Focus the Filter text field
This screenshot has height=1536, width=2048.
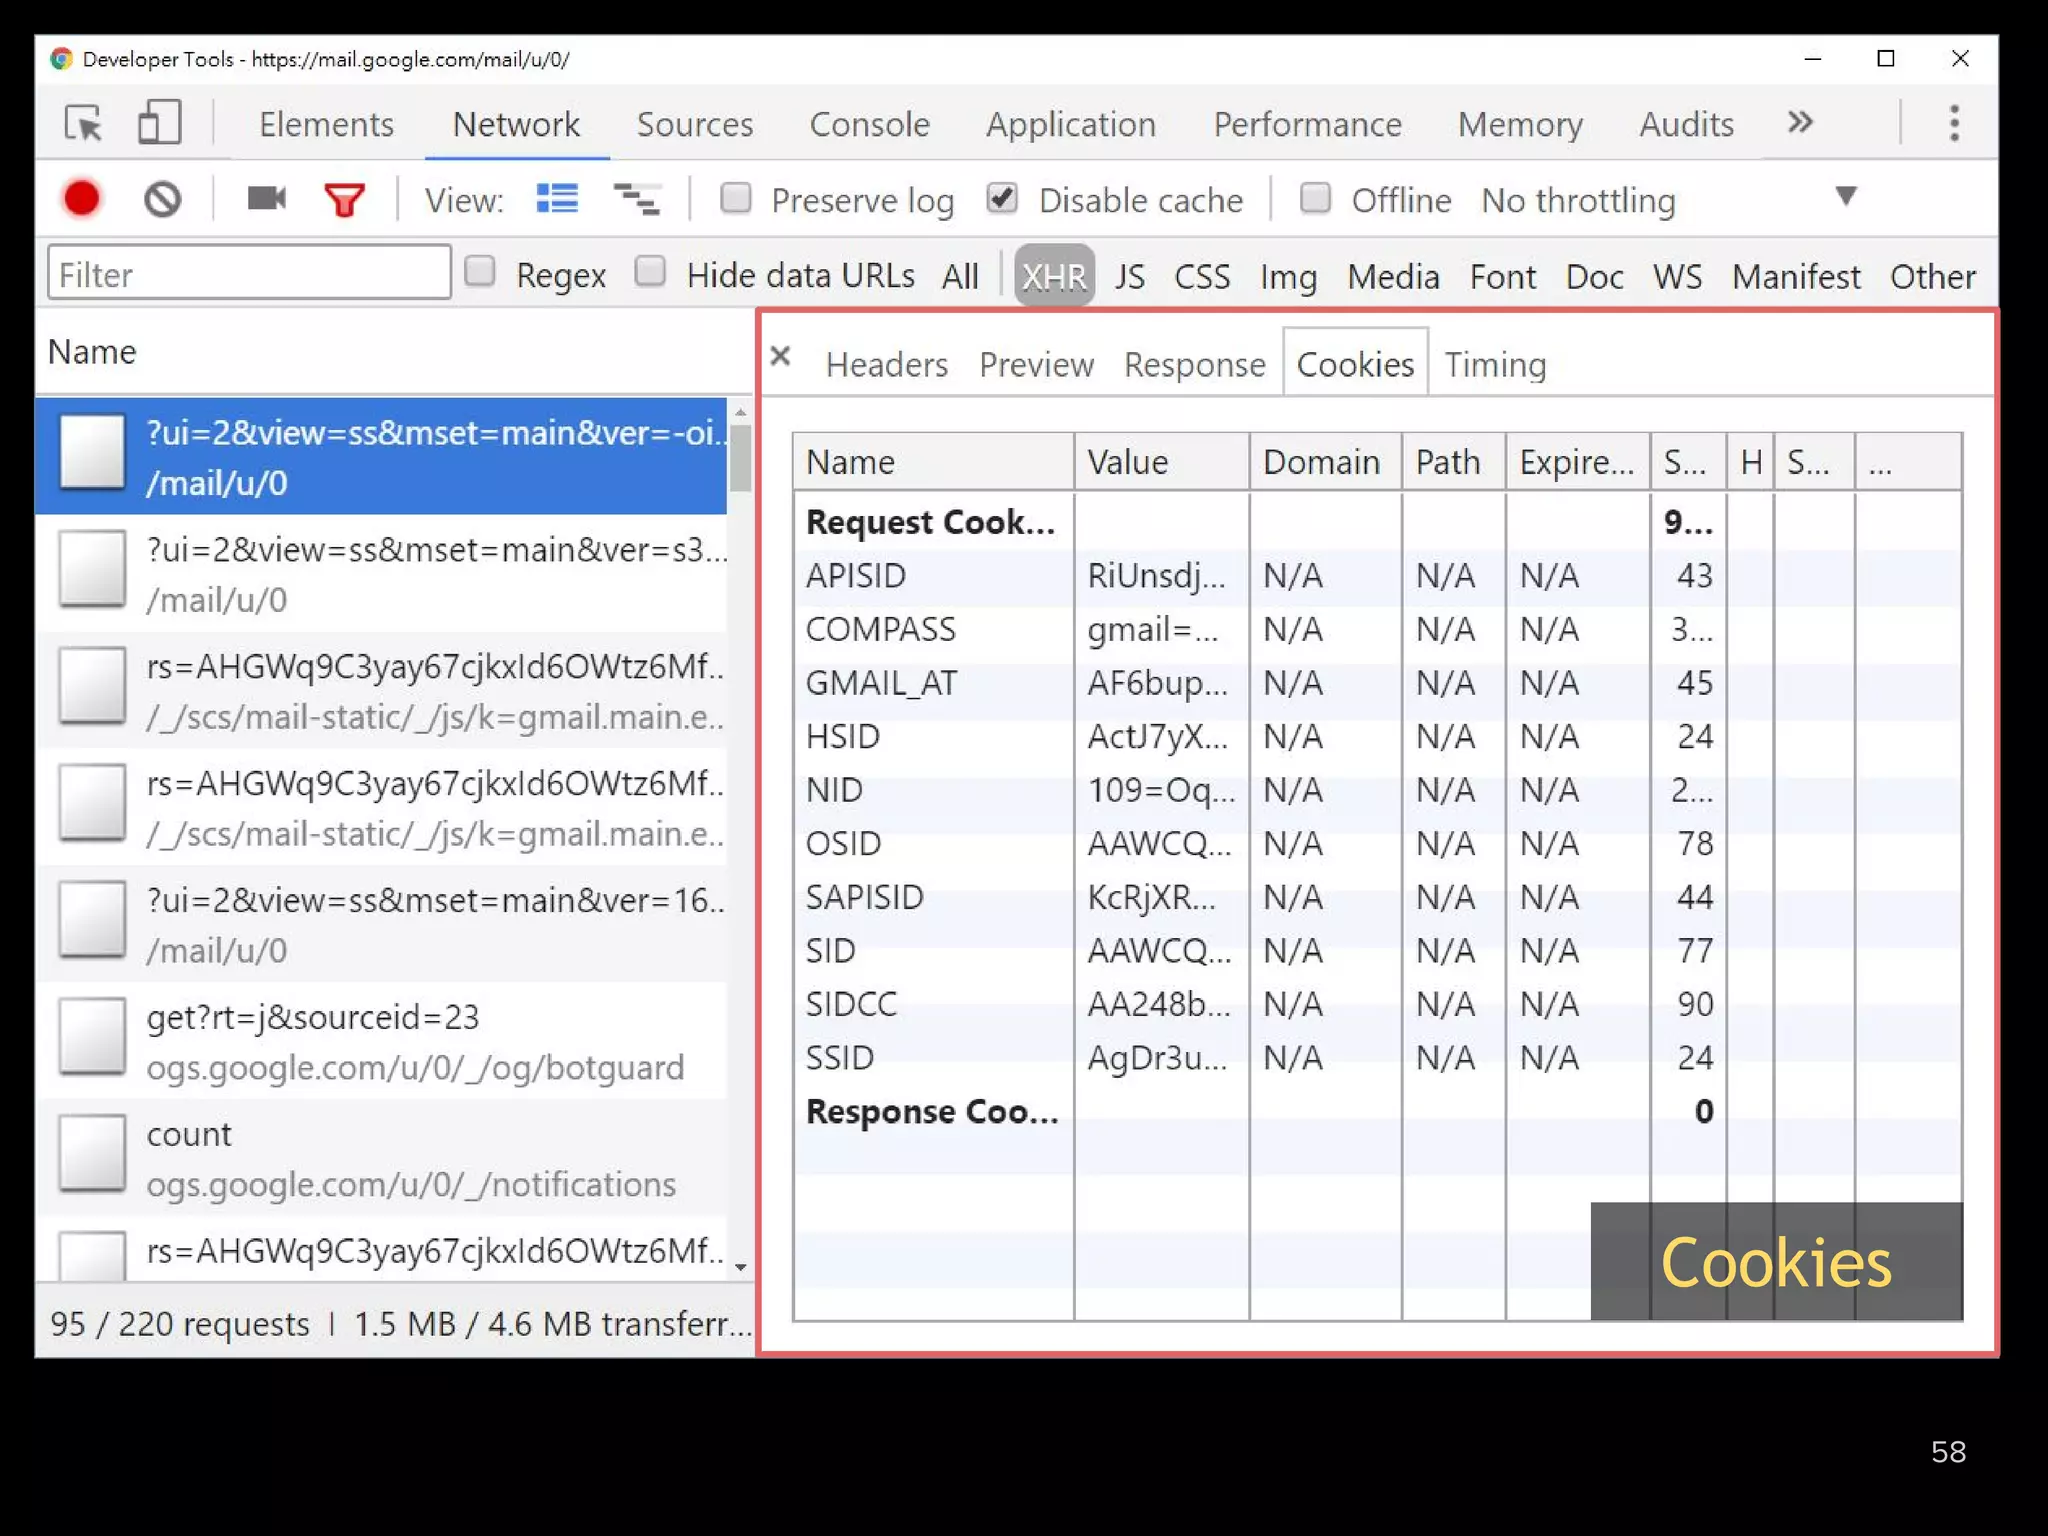pyautogui.click(x=249, y=272)
